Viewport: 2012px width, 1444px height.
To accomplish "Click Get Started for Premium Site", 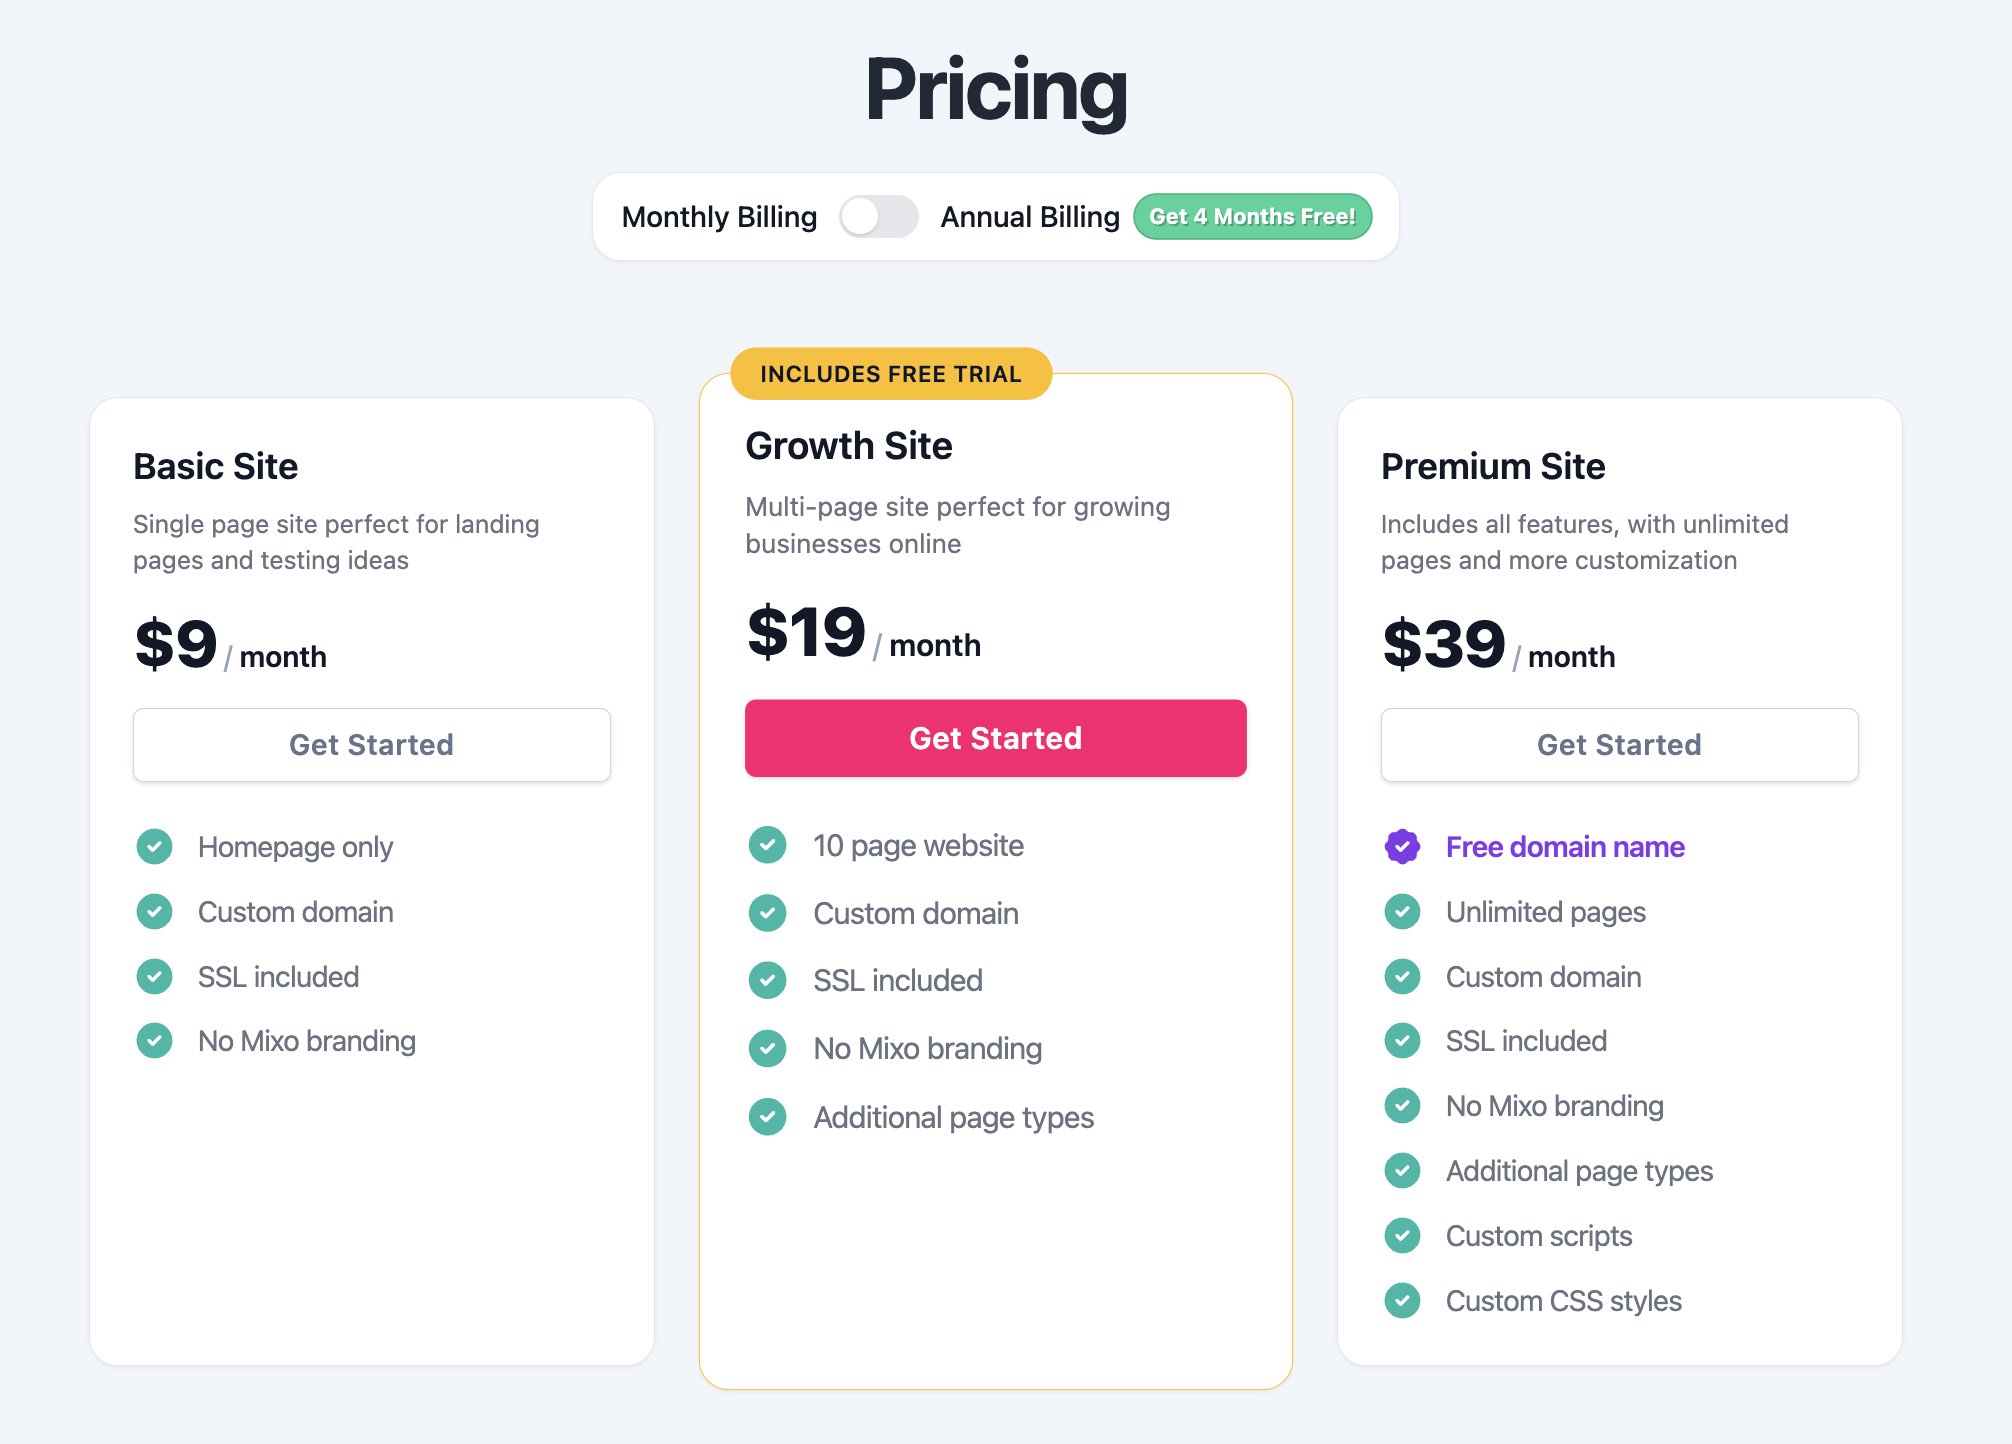I will click(1620, 745).
